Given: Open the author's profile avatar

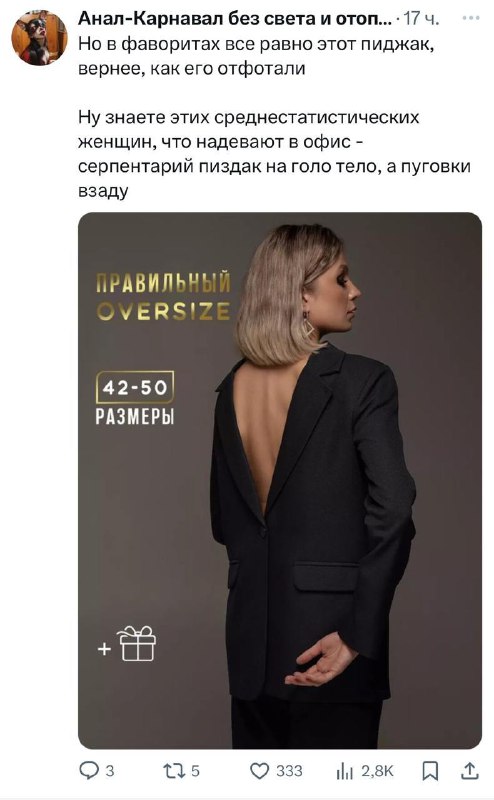Looking at the screenshot, I should pos(39,38).
